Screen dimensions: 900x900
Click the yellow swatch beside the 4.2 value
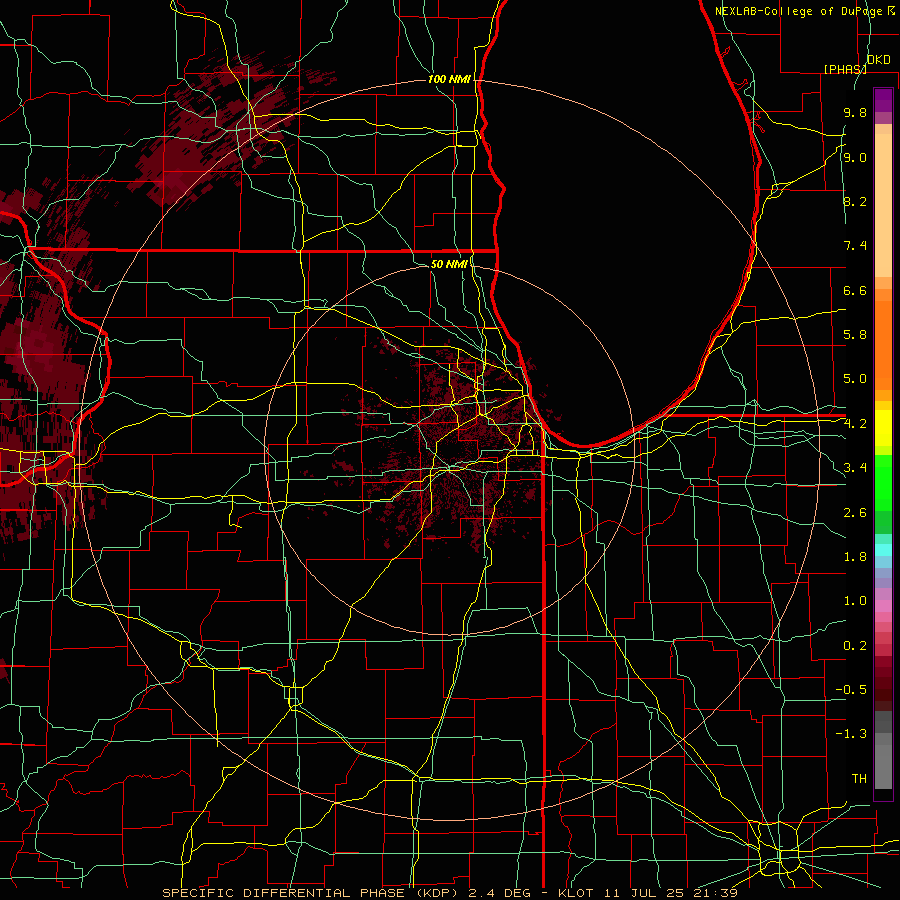pyautogui.click(x=883, y=428)
